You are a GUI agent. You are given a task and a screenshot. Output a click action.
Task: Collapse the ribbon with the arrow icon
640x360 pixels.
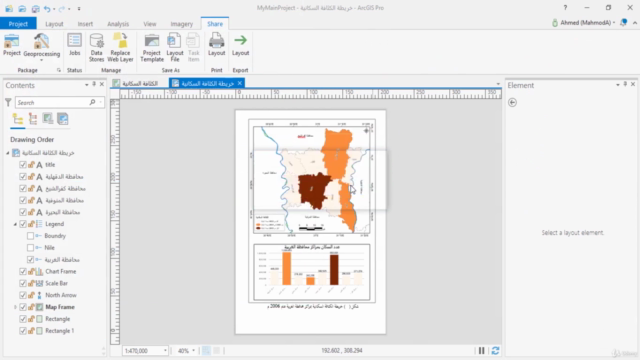[635, 23]
